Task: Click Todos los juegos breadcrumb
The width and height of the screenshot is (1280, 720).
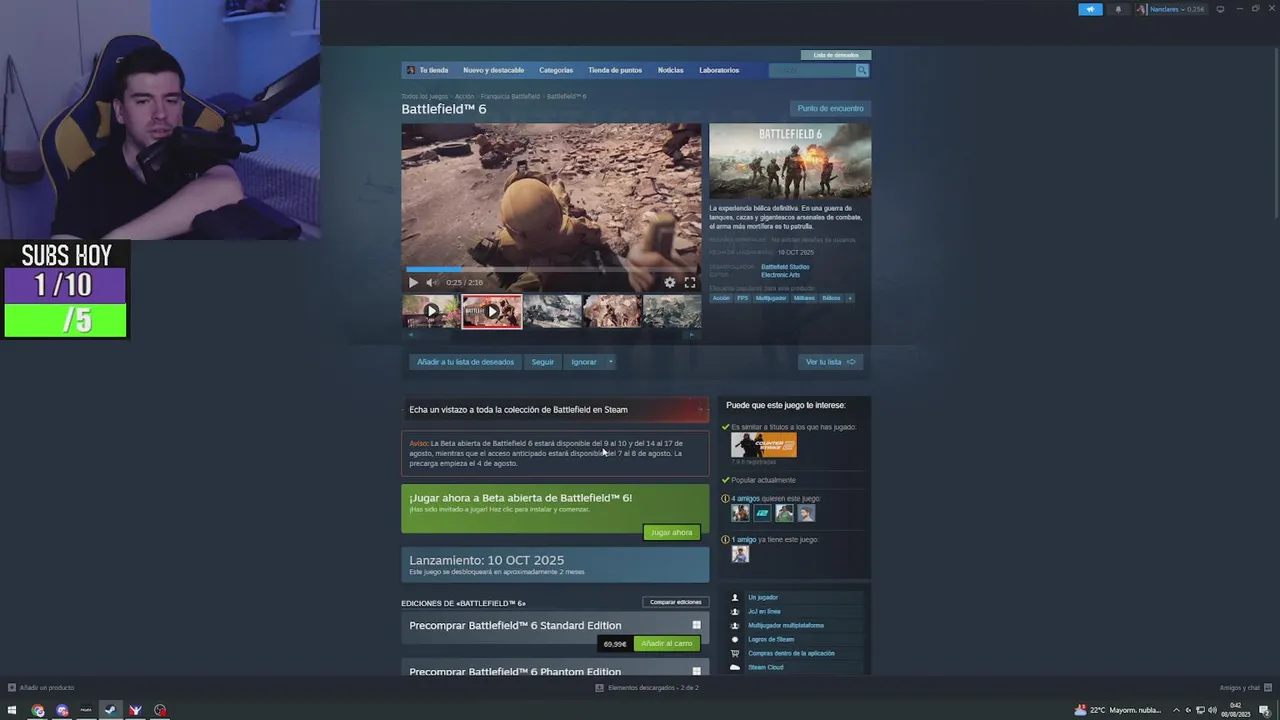Action: (x=425, y=96)
